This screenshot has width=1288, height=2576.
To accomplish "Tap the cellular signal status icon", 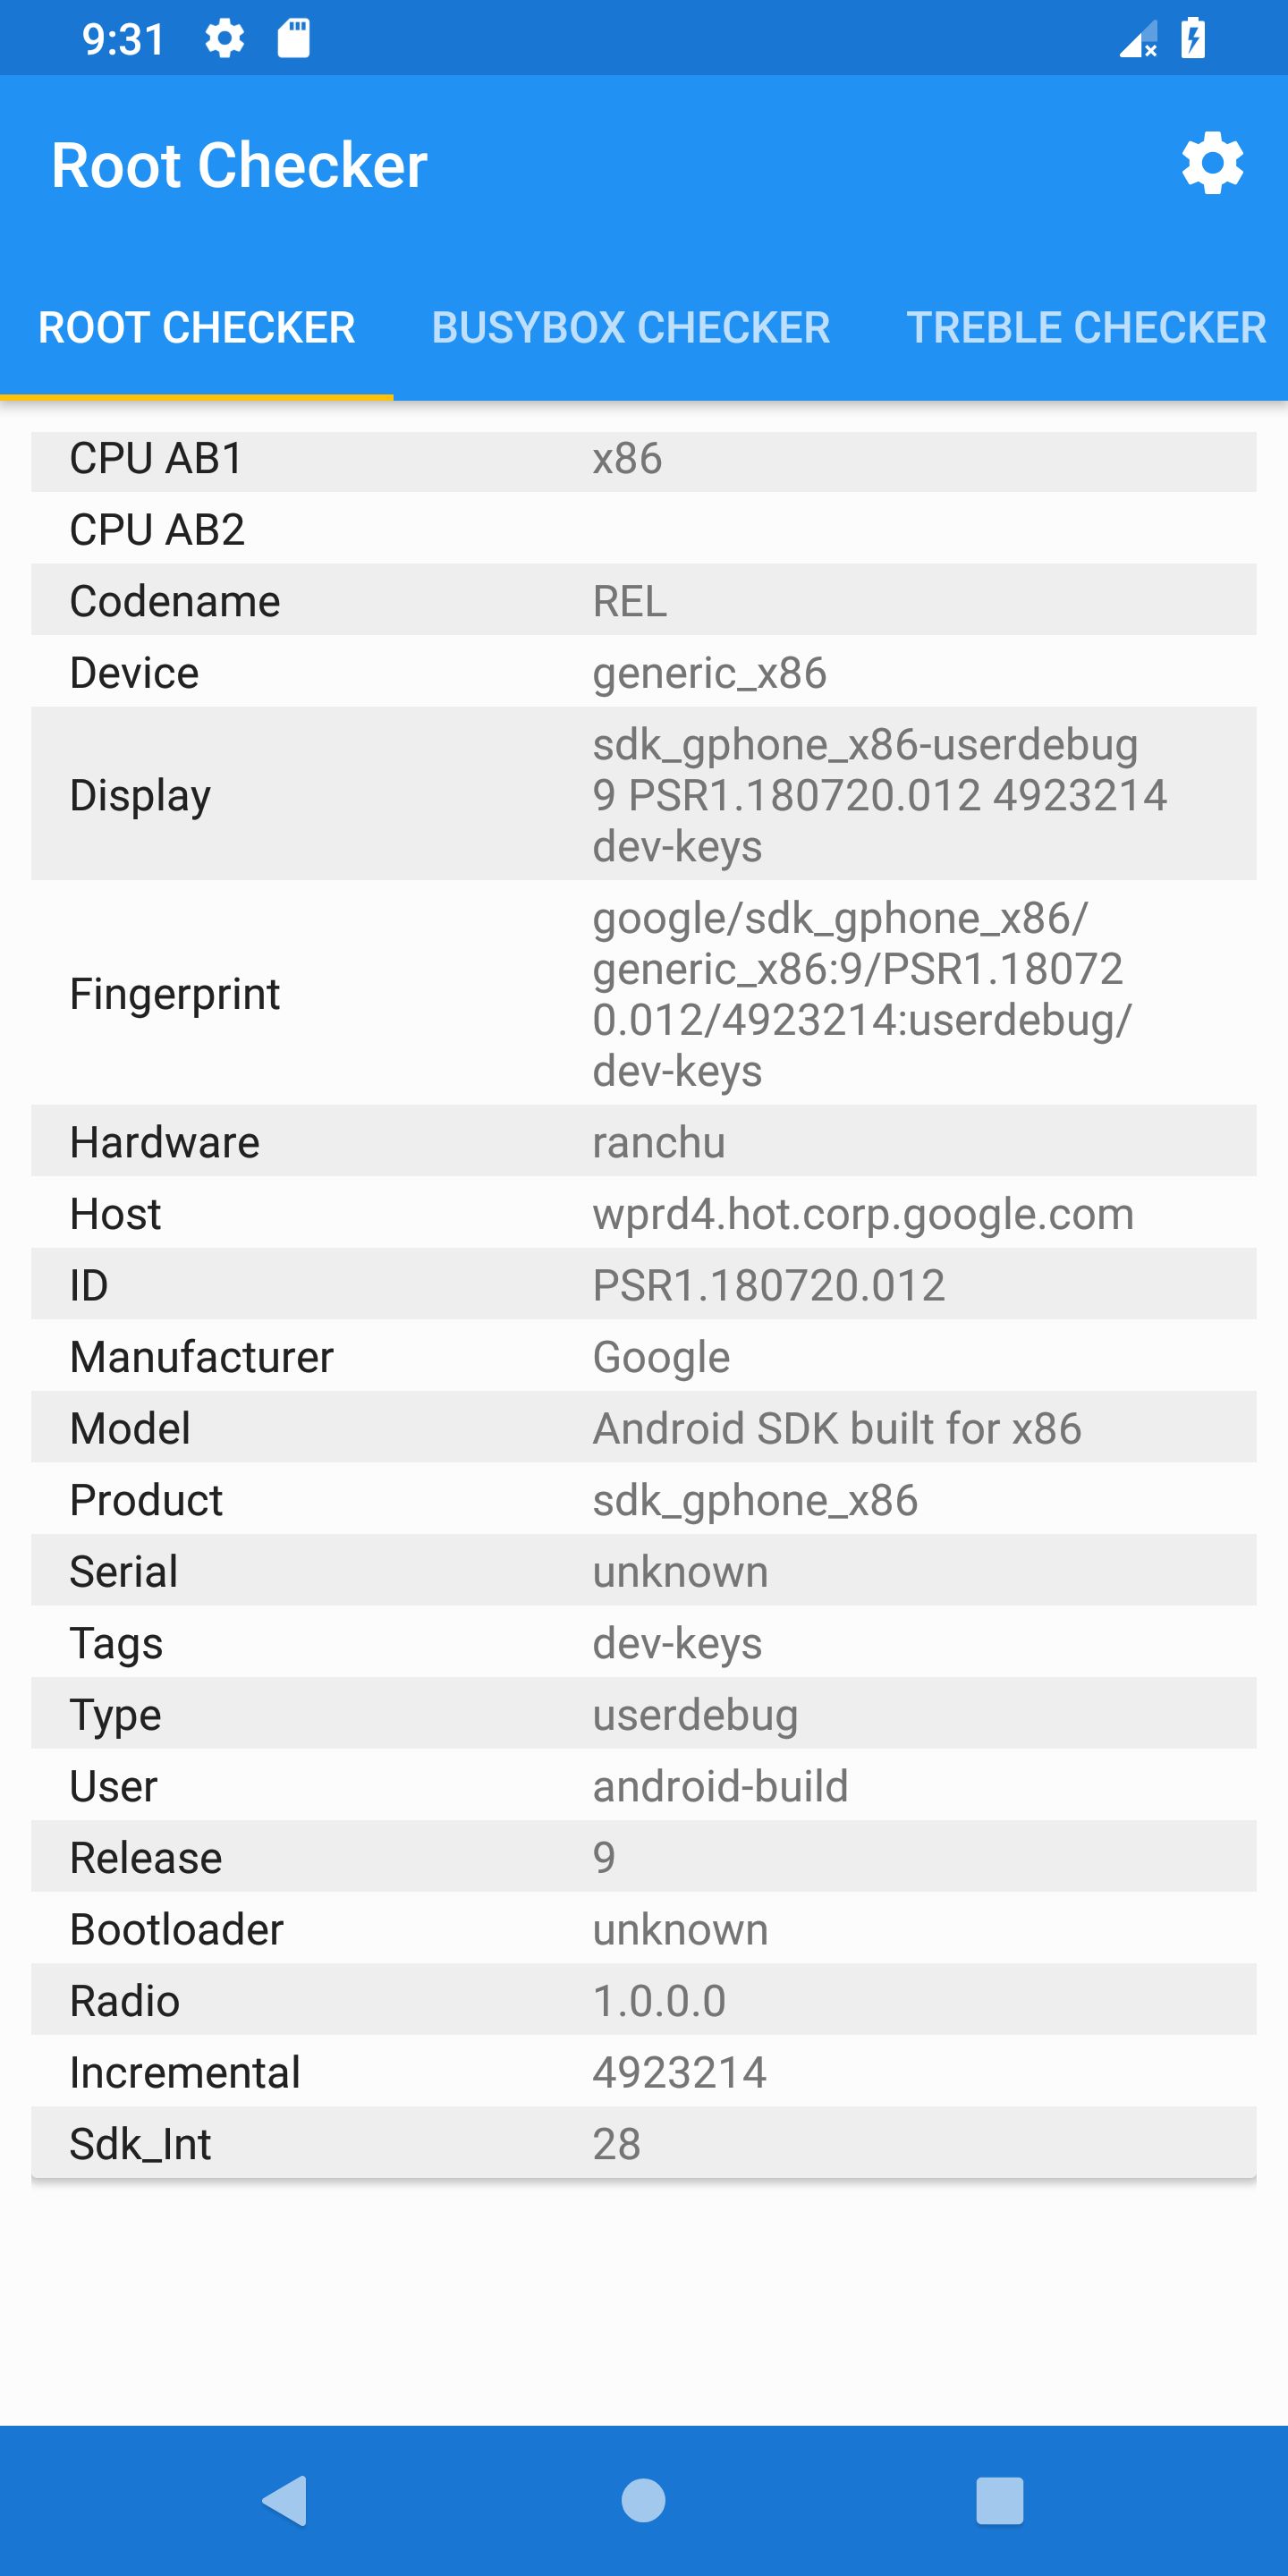I will click(x=1138, y=40).
